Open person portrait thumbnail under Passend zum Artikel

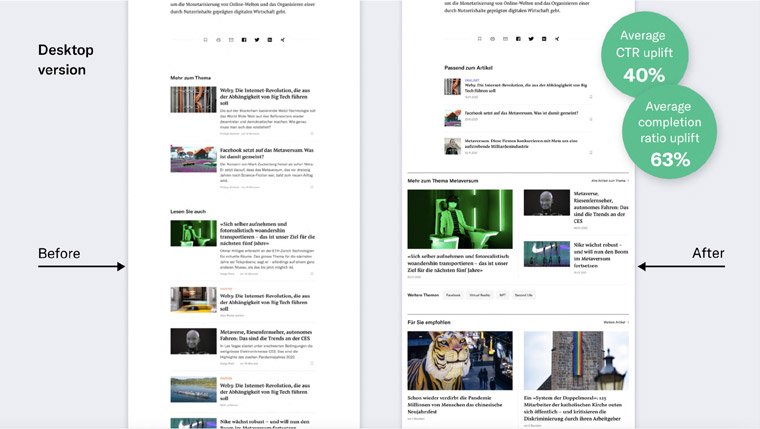[x=452, y=146]
